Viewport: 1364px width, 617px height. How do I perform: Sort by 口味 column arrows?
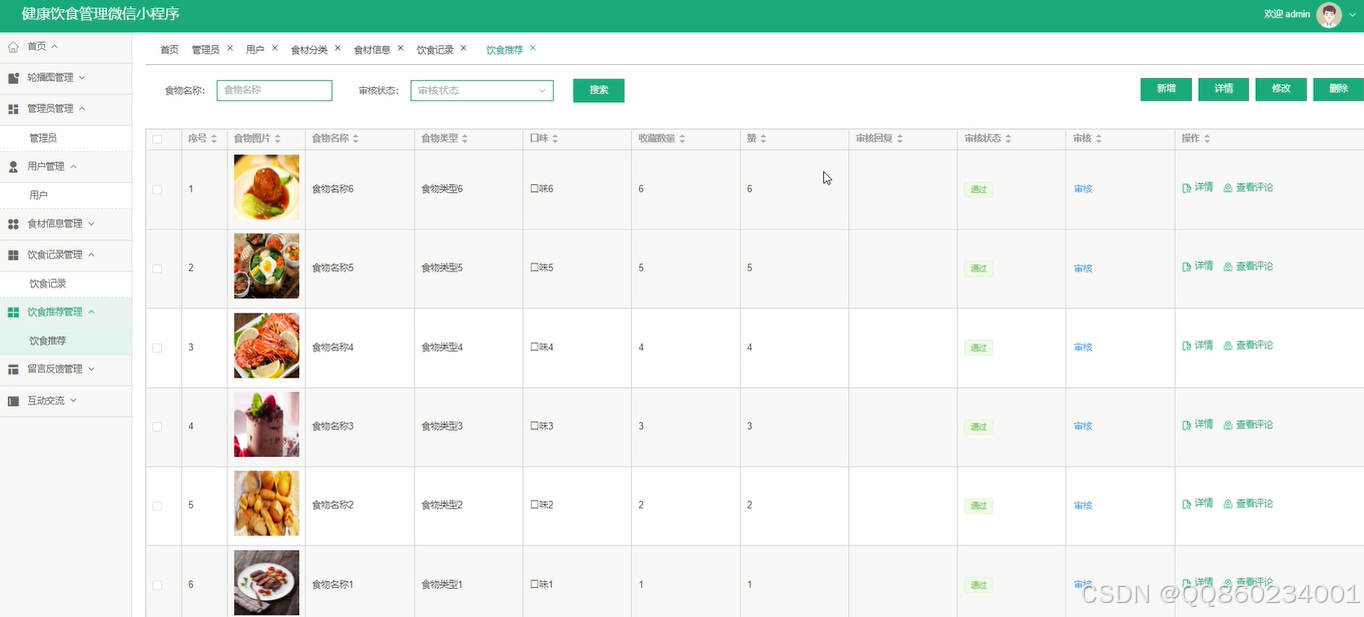pyautogui.click(x=556, y=139)
